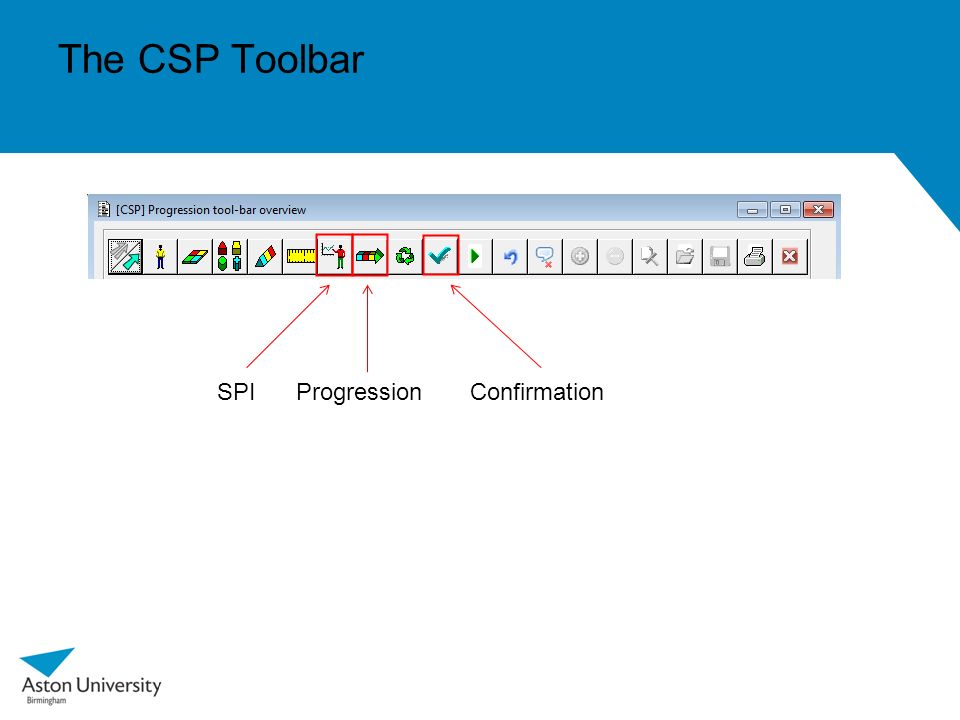This screenshot has height=720, width=960.
Task: Select the rainbow eraser icon
Action: point(265,256)
